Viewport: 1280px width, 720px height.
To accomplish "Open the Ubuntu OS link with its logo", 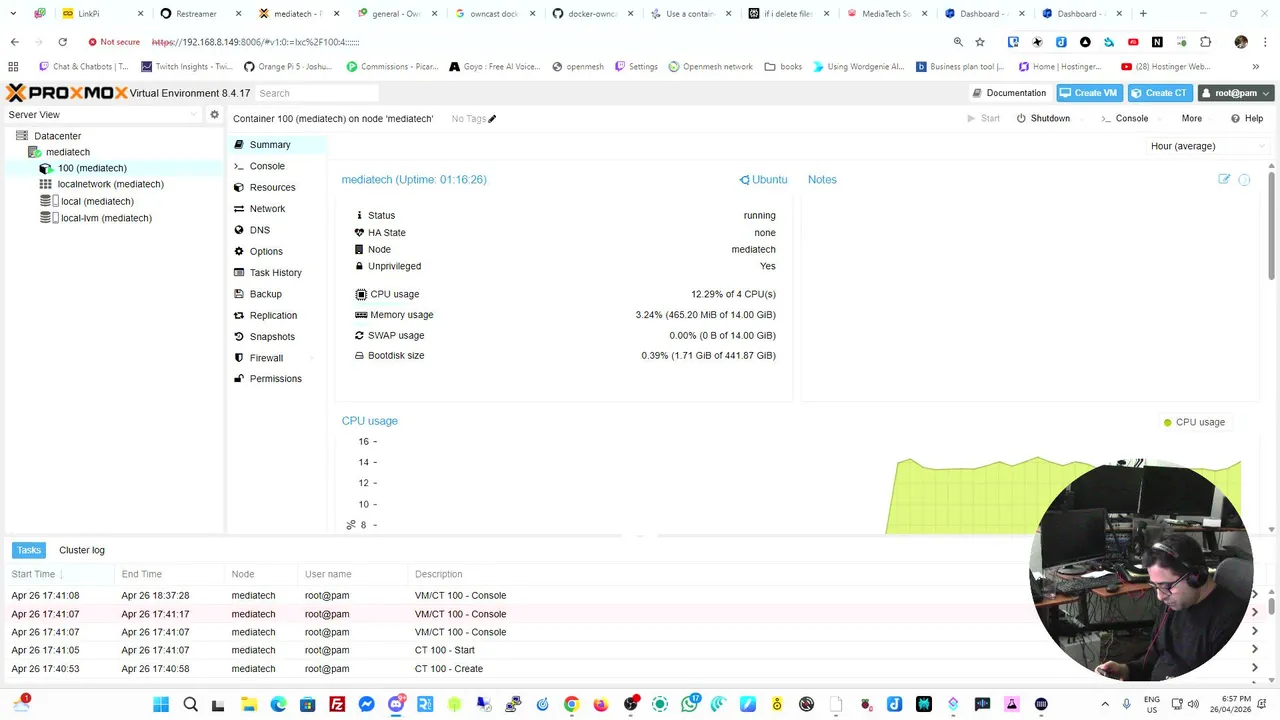I will pyautogui.click(x=764, y=180).
